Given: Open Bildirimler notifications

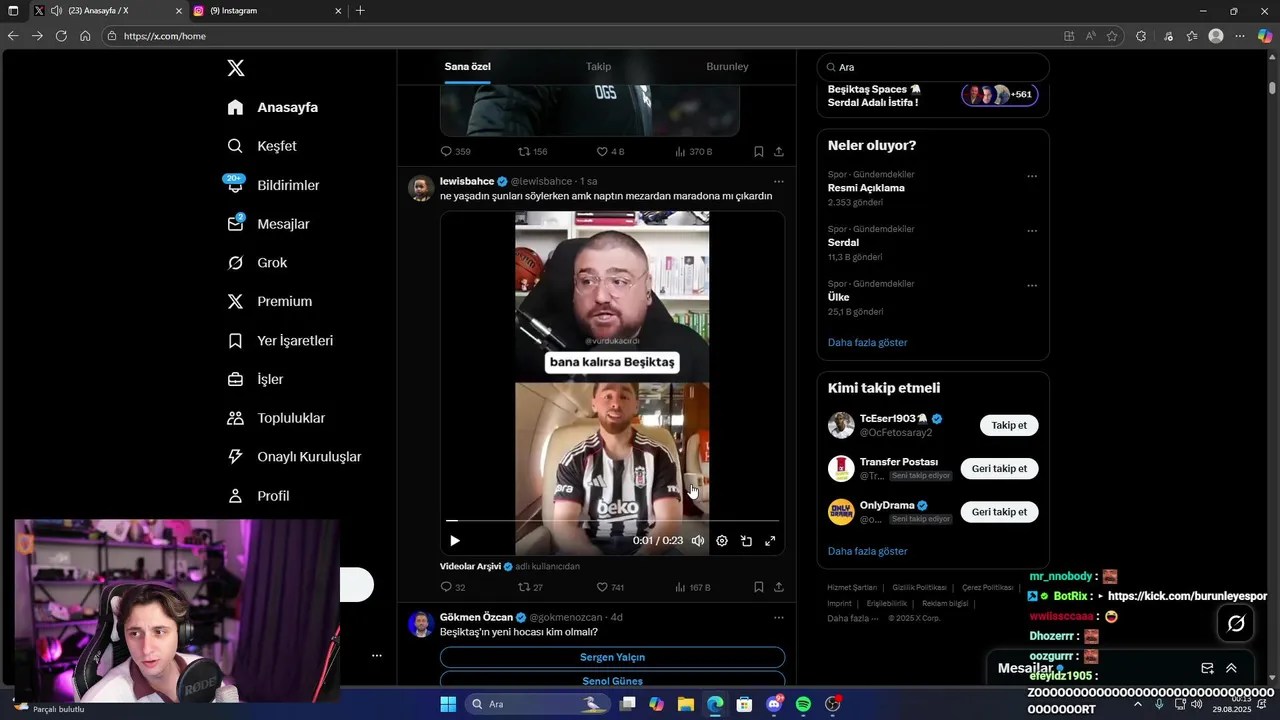Looking at the screenshot, I should pyautogui.click(x=273, y=185).
